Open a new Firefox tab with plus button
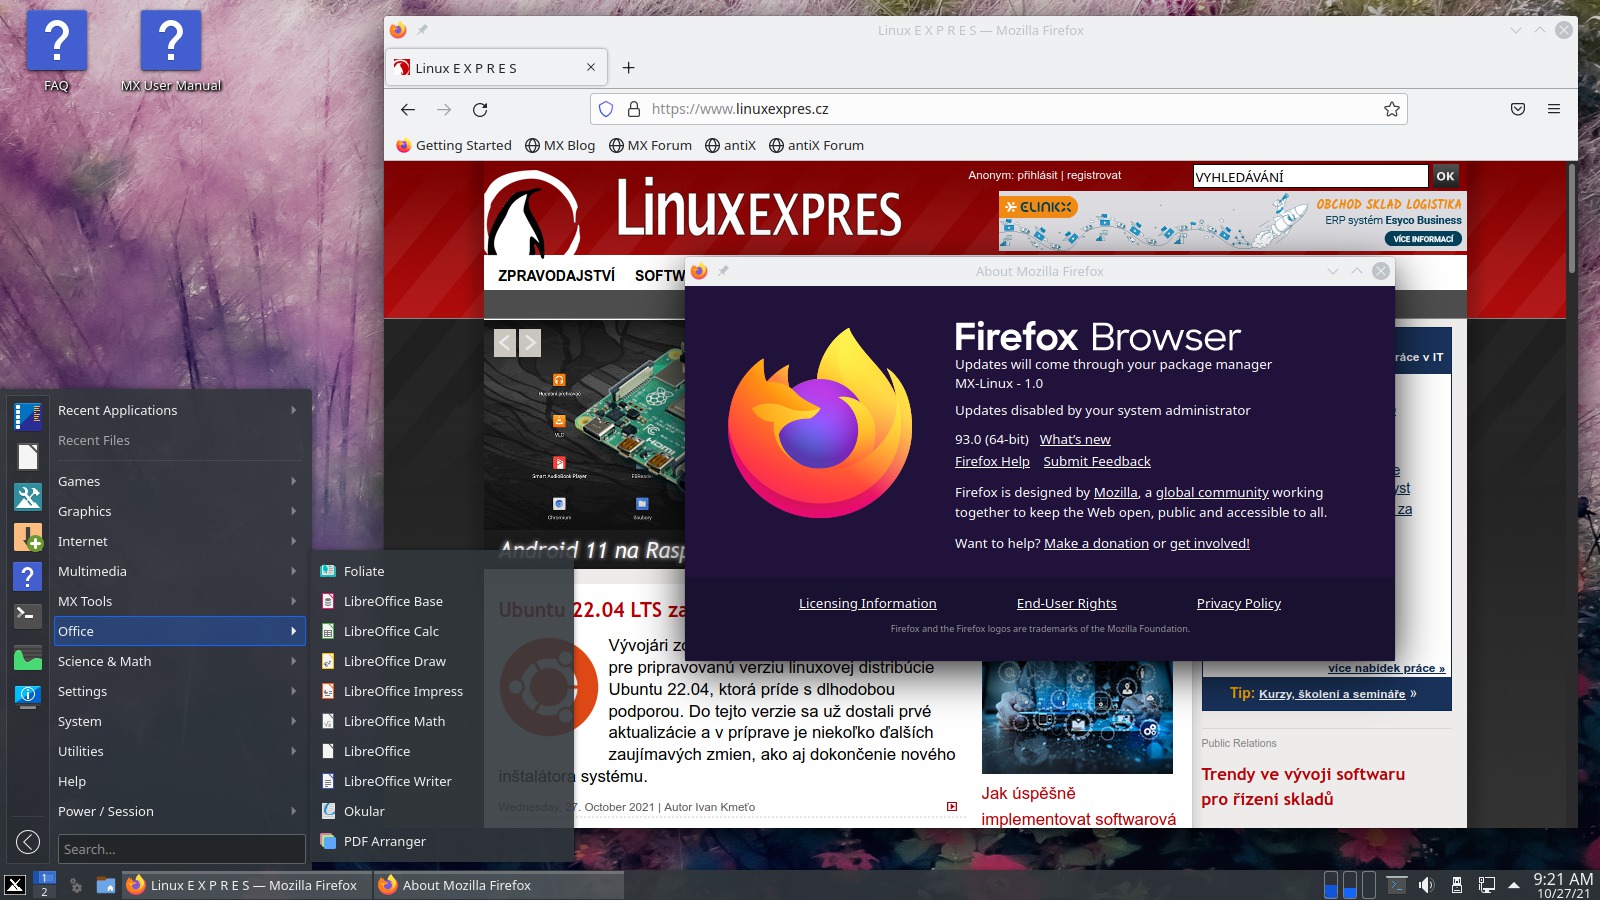 pos(628,68)
